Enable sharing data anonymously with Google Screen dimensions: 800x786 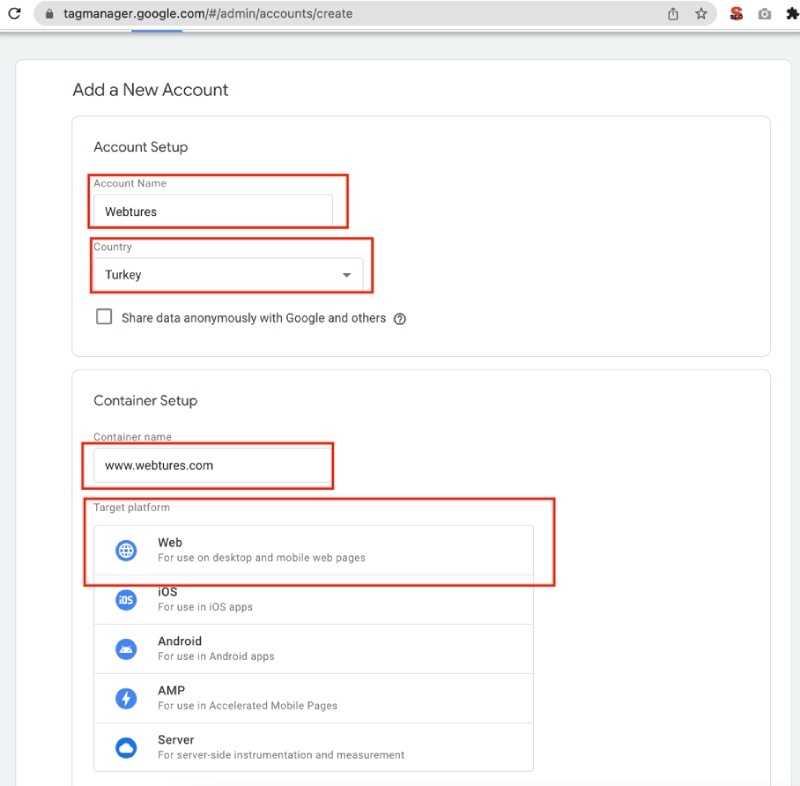click(104, 316)
